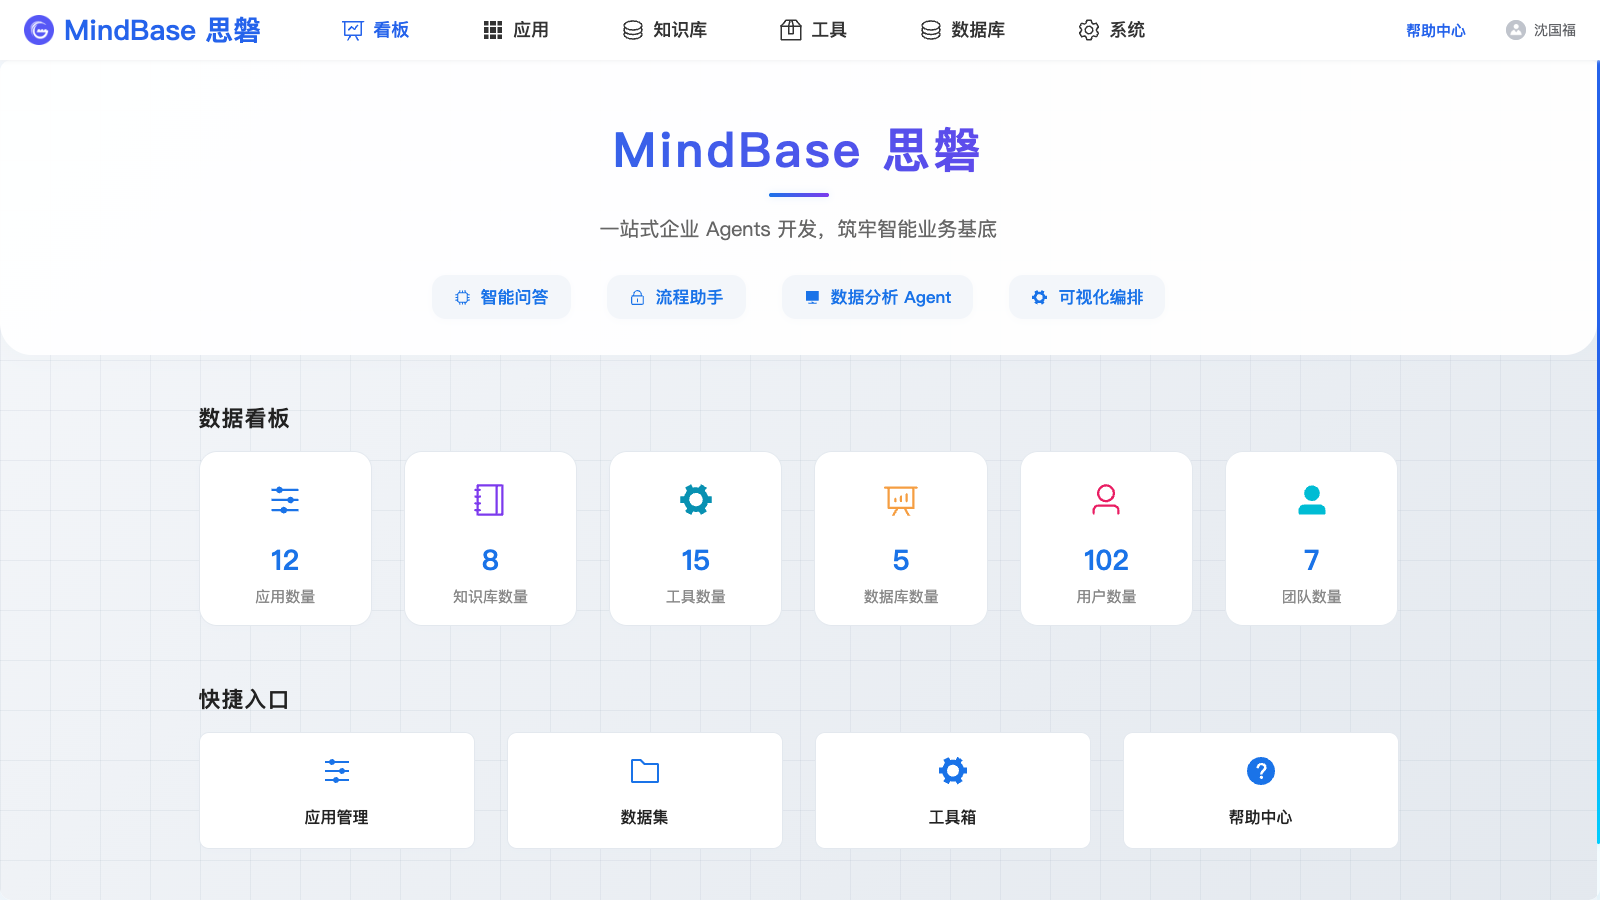
Task: Launch the 智能问答 button
Action: click(501, 297)
